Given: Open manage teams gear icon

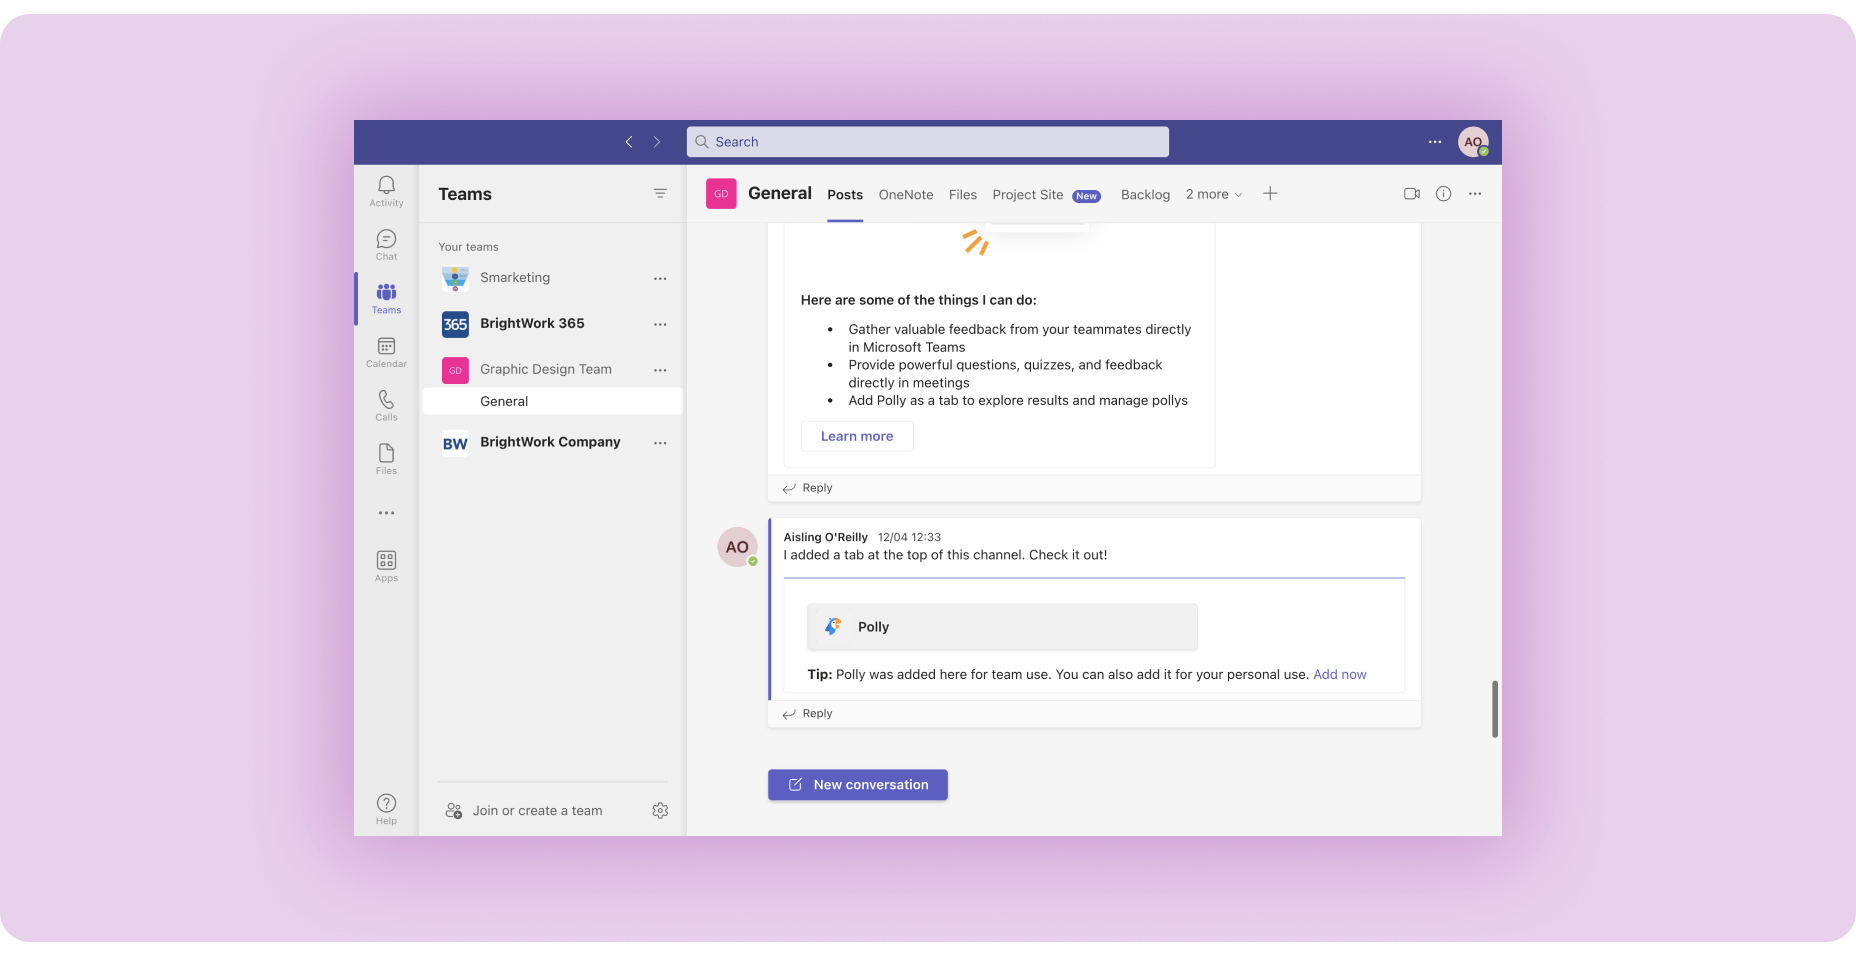Looking at the screenshot, I should tap(660, 811).
